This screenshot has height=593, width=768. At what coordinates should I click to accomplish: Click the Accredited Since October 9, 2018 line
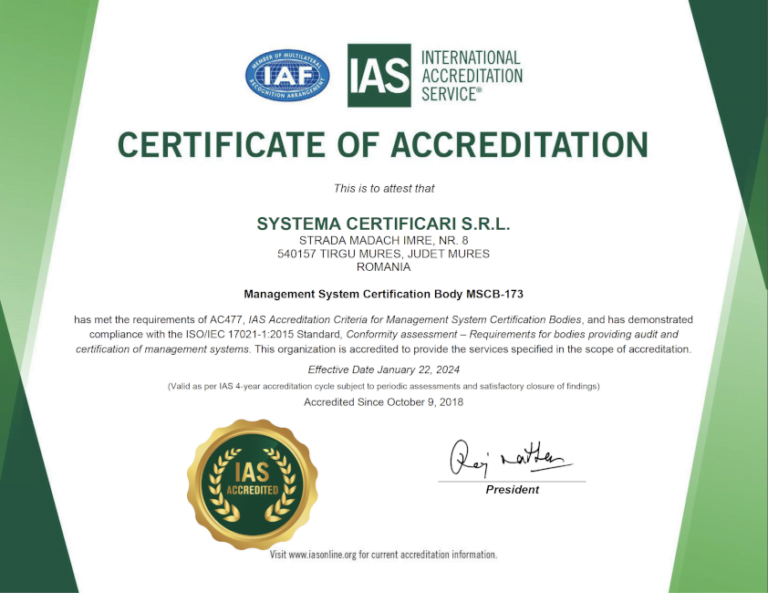click(x=383, y=402)
